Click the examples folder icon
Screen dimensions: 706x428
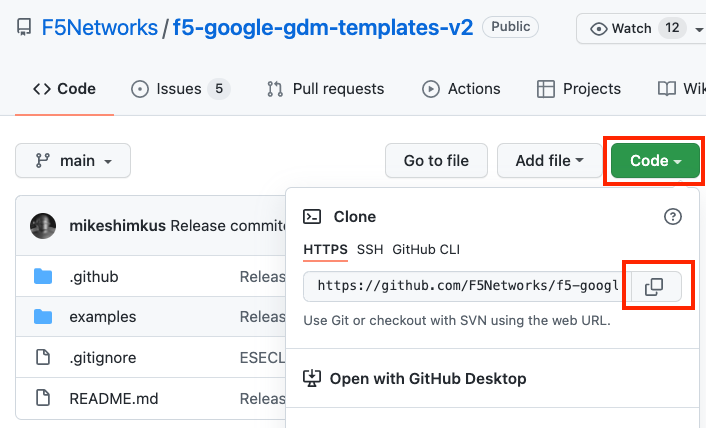click(43, 317)
